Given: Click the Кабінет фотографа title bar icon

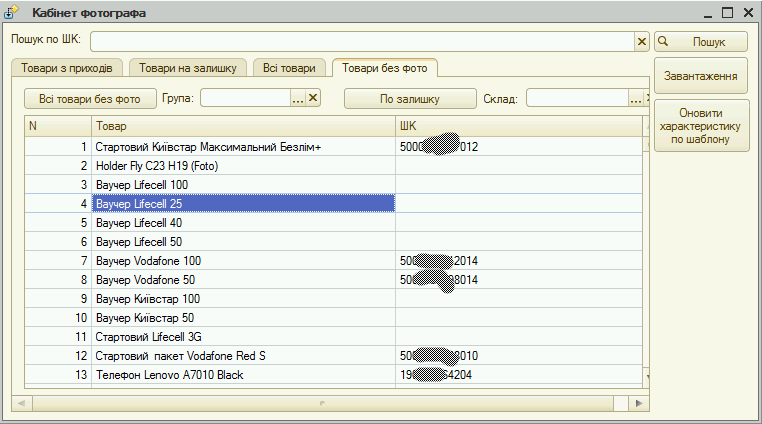Looking at the screenshot, I should pyautogui.click(x=14, y=13).
